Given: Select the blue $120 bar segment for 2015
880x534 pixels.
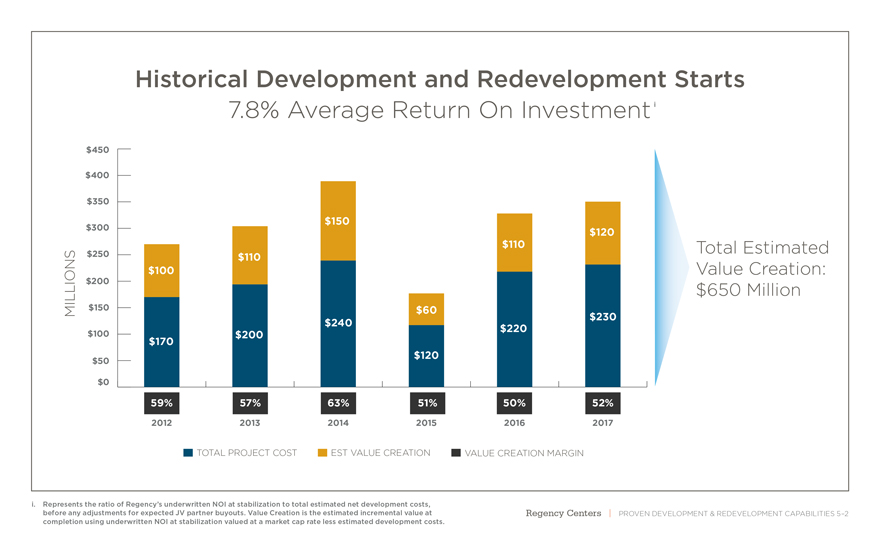Looking at the screenshot, I should pos(426,355).
